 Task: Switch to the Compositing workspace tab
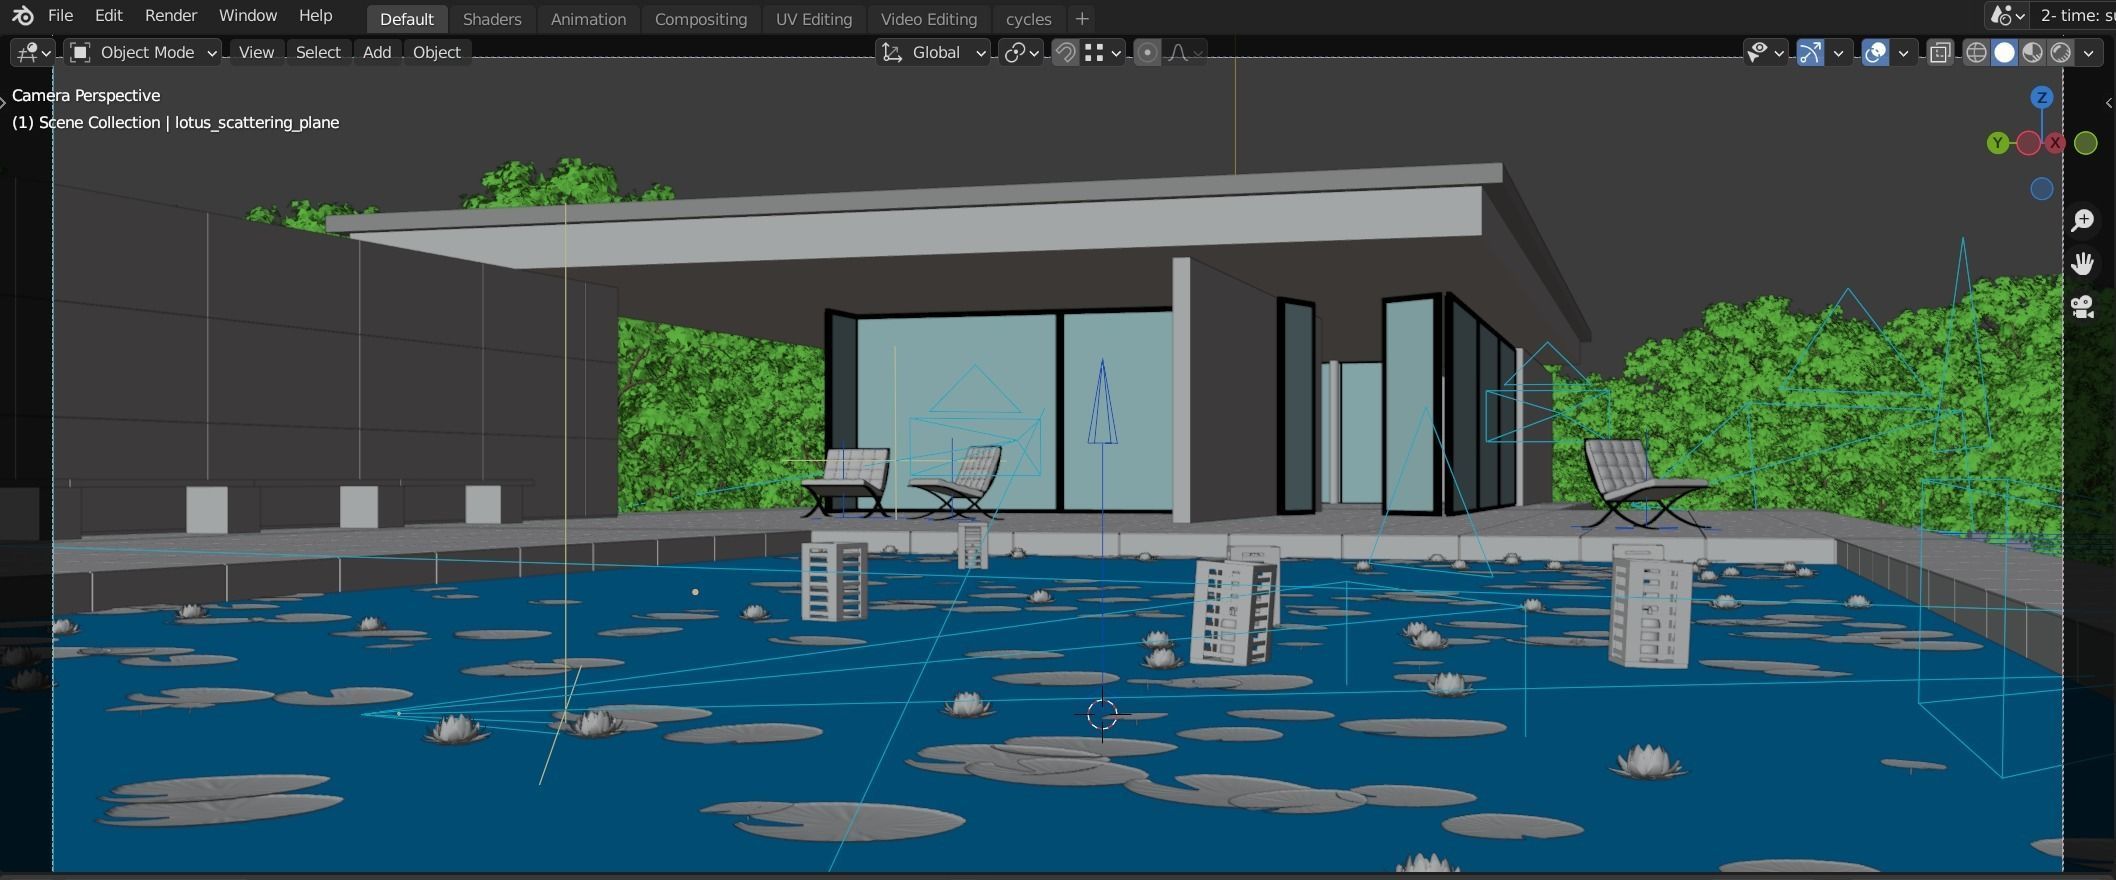700,19
